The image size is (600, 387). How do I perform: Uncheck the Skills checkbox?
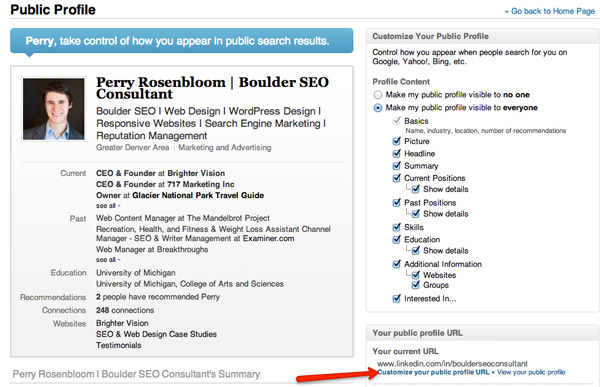click(397, 227)
